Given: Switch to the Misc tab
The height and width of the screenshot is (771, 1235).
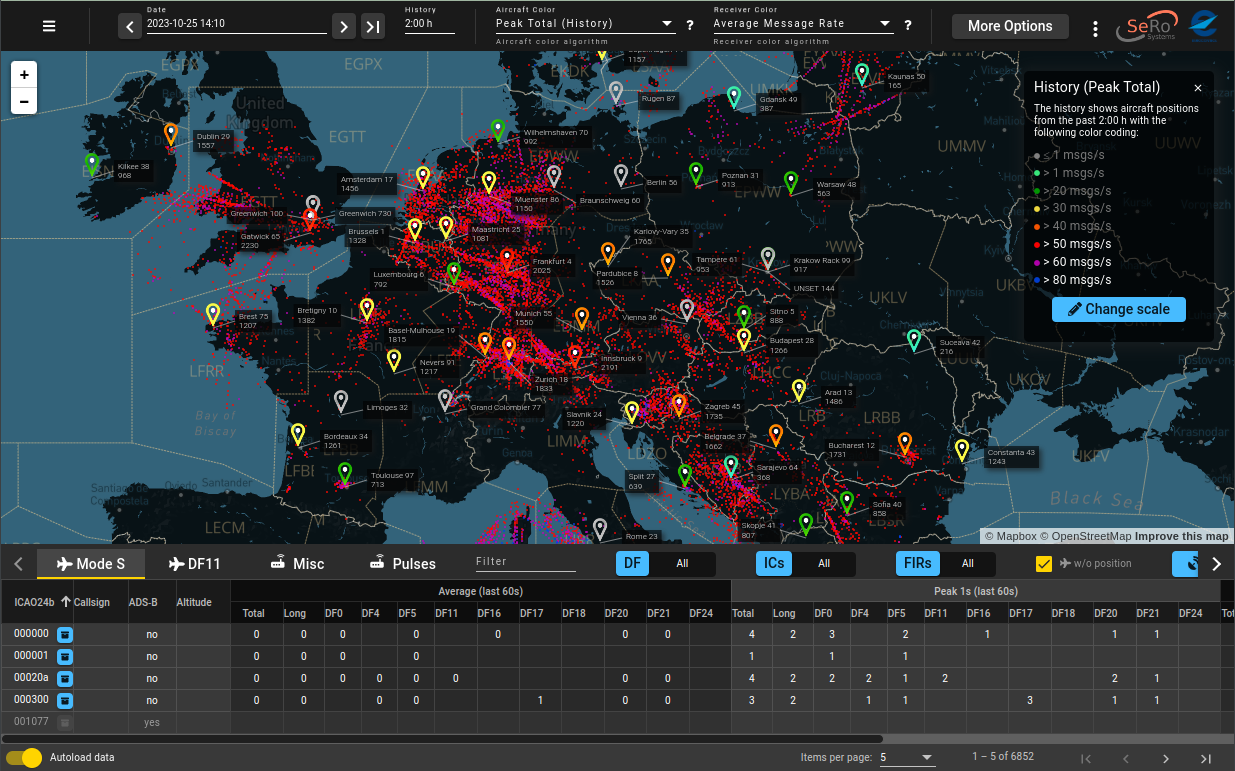Looking at the screenshot, I should pos(297,564).
